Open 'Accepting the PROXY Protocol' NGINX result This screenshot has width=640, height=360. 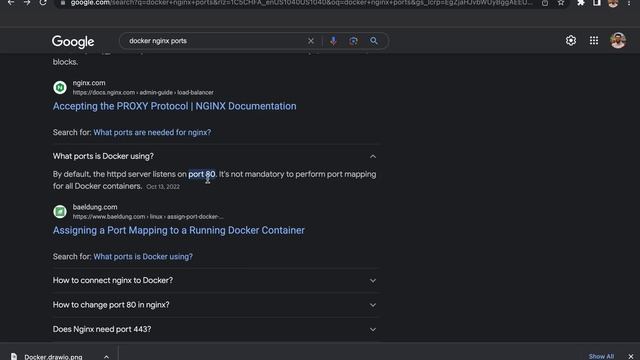174,106
